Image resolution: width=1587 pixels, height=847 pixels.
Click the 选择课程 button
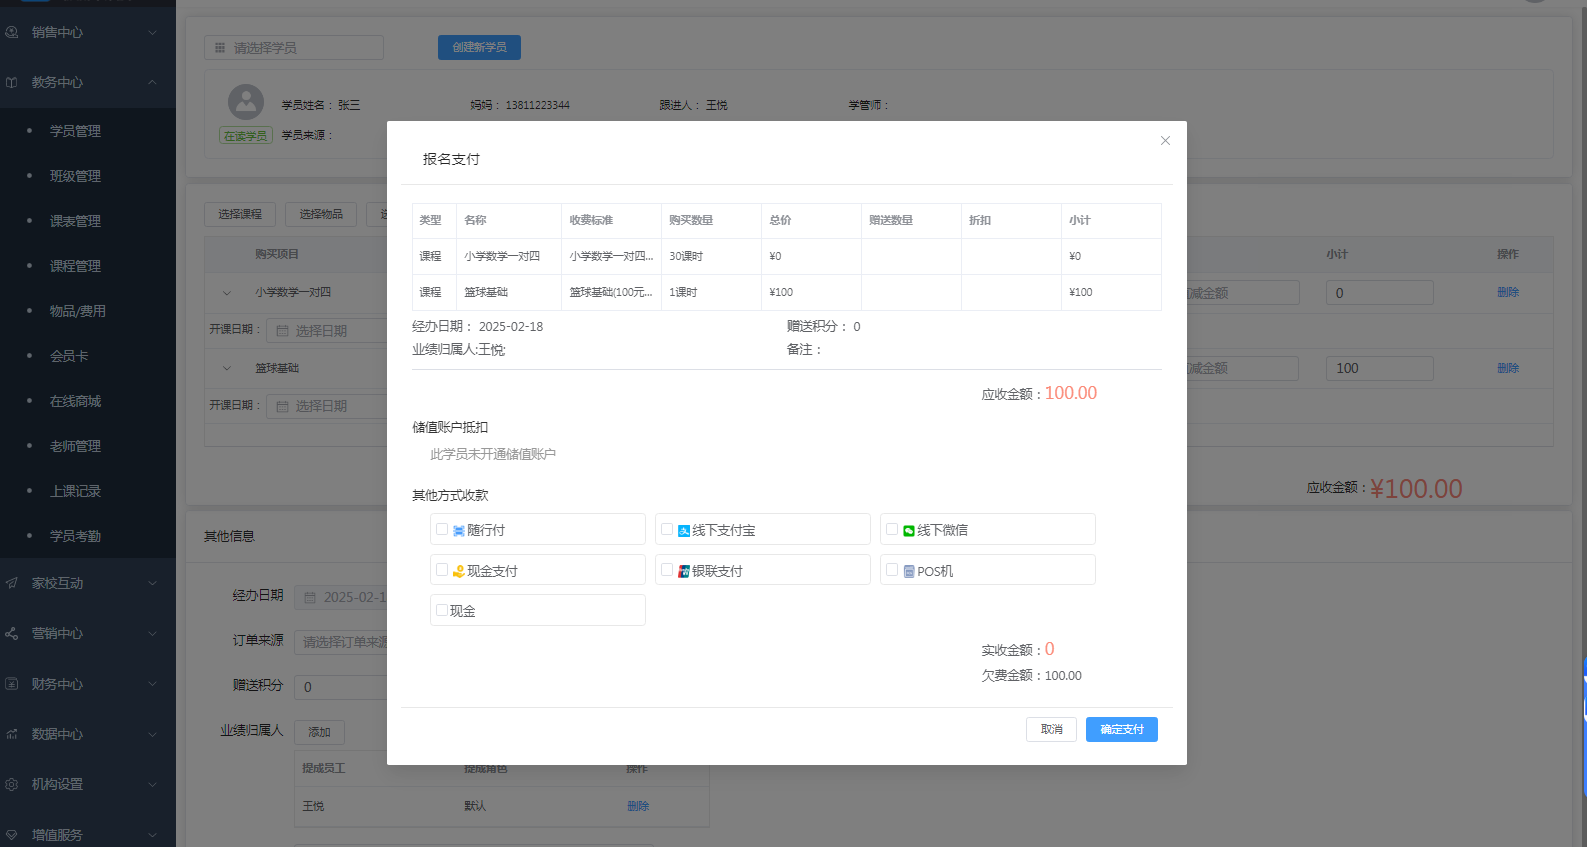pos(240,214)
